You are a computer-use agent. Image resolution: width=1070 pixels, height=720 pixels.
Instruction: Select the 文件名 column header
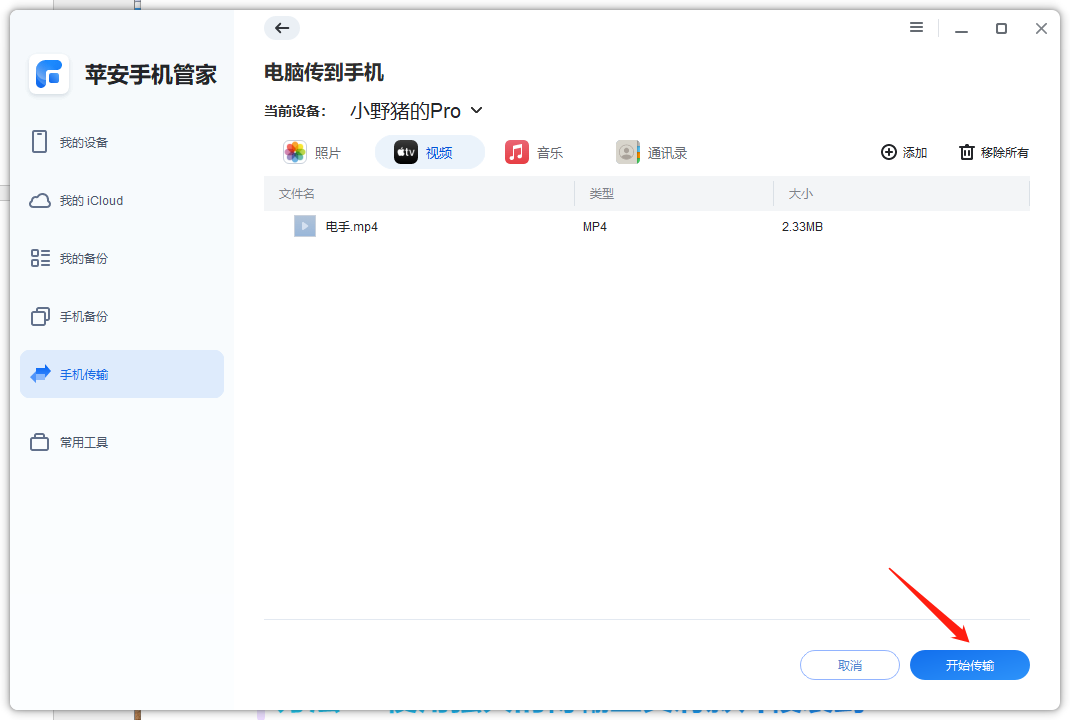[x=297, y=193]
